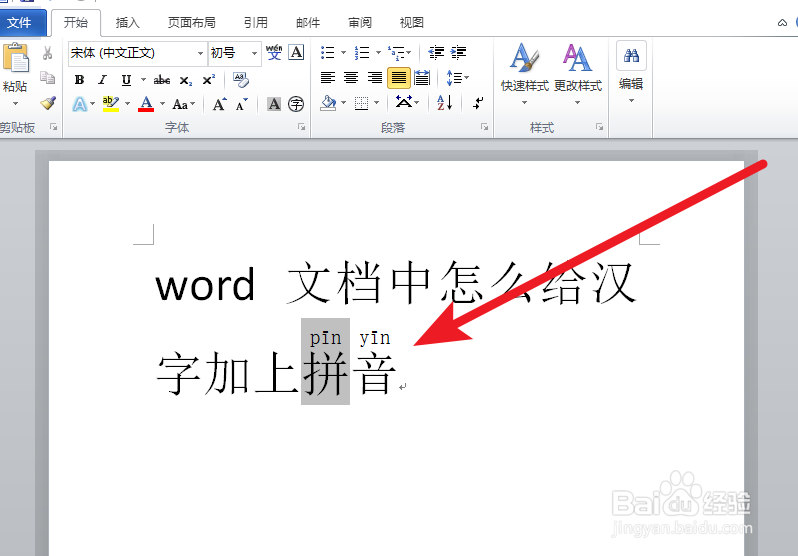The image size is (798, 556).
Task: Click the Character Border icon
Action: 296,52
